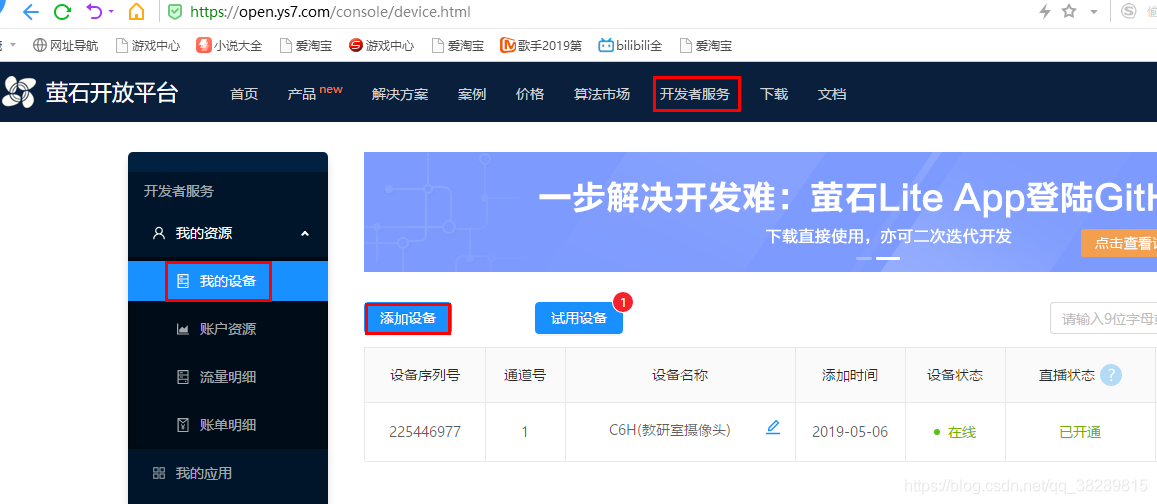This screenshot has width=1157, height=504.
Task: Open 小说大全 bookmark
Action: tap(229, 46)
